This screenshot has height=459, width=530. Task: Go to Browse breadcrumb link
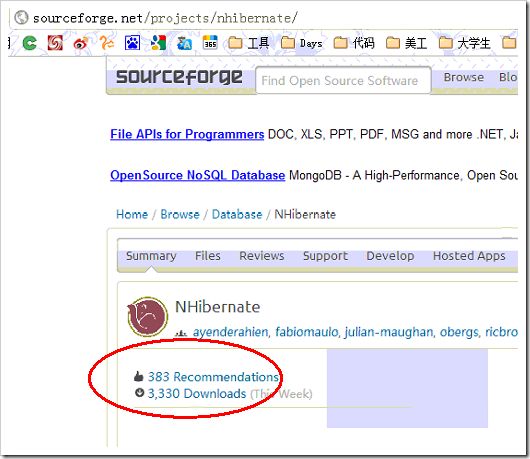[x=180, y=214]
